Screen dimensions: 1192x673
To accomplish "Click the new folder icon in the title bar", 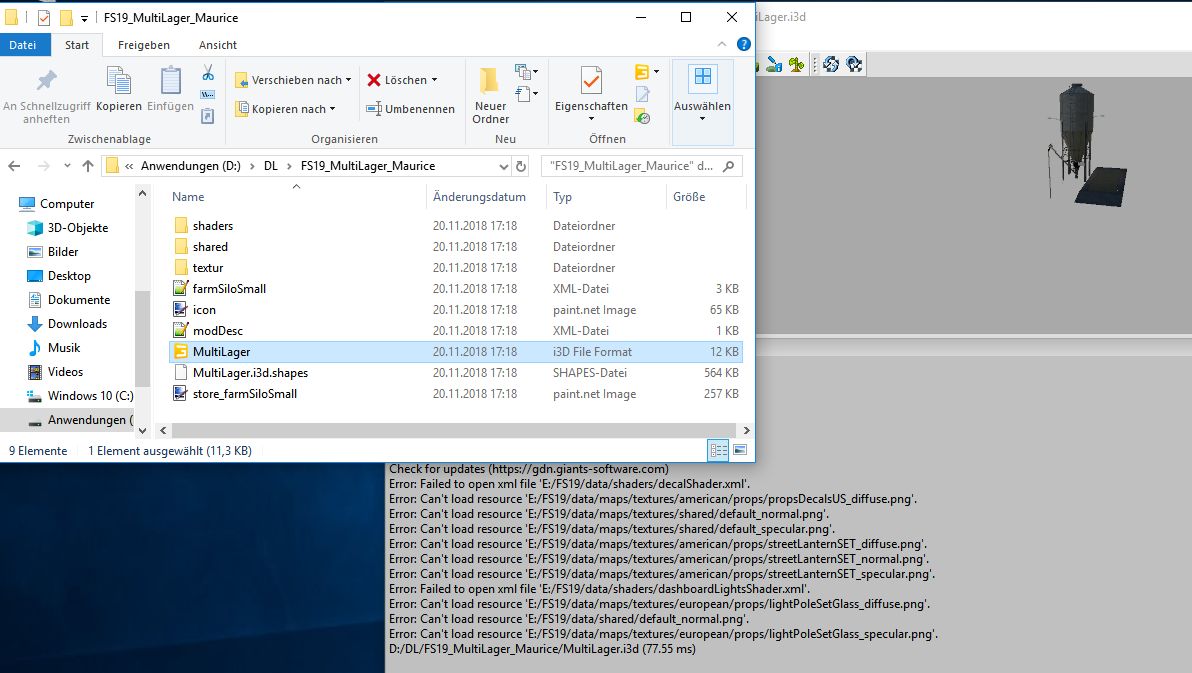I will coord(66,17).
